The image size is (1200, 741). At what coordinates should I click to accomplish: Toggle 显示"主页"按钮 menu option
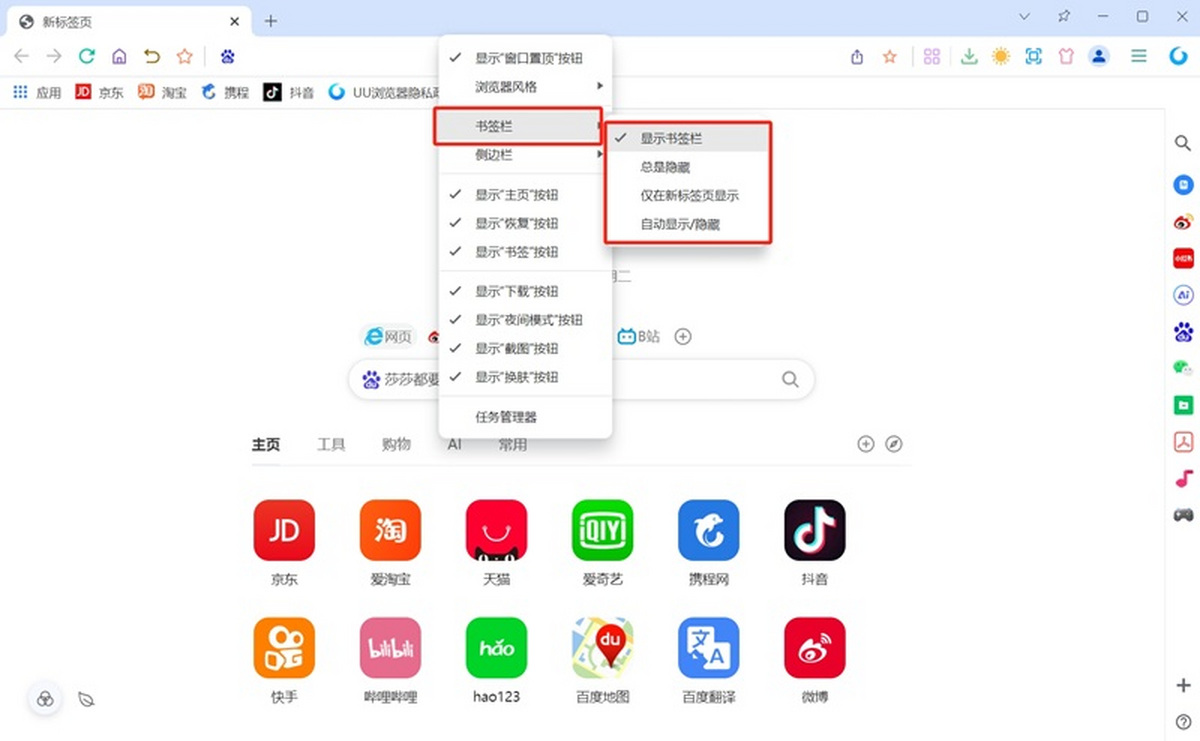[x=525, y=194]
